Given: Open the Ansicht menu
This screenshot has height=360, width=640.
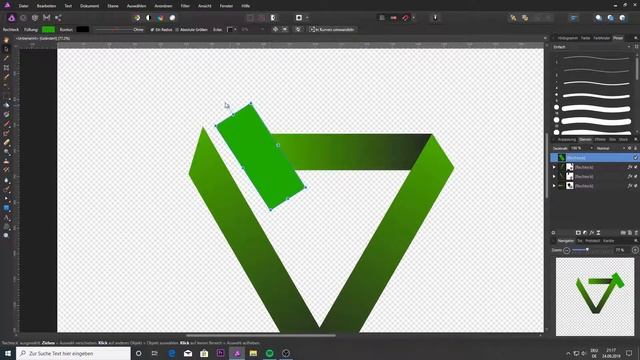Looking at the screenshot, I should point(204,6).
